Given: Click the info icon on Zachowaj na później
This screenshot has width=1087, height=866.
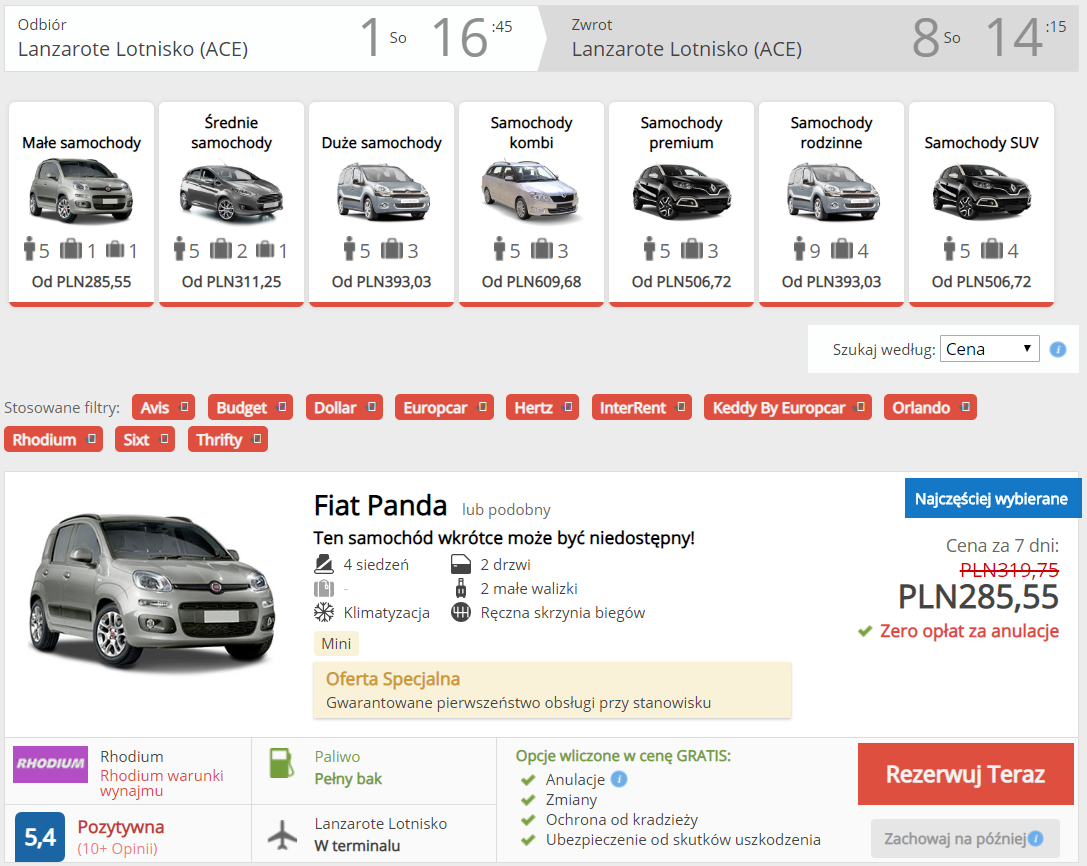Looking at the screenshot, I should tap(1036, 839).
